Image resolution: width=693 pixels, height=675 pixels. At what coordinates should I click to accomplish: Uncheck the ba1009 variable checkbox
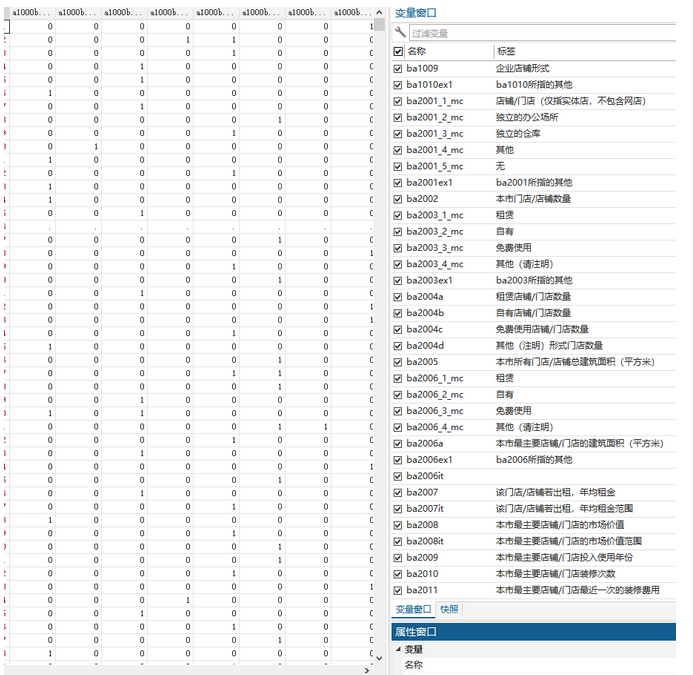pyautogui.click(x=399, y=68)
